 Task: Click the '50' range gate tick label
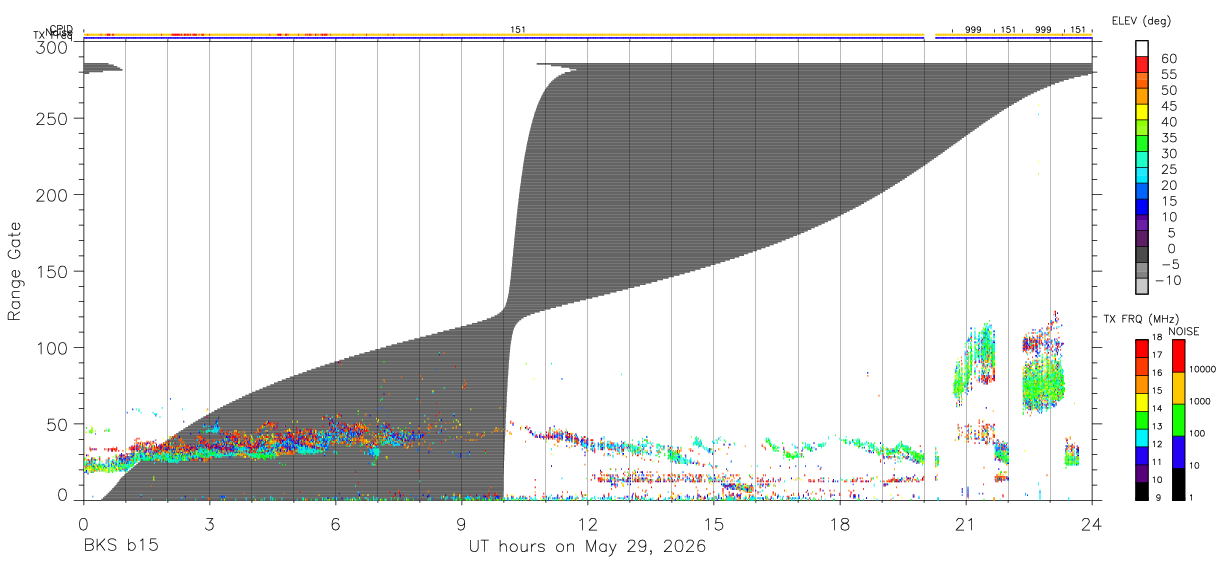point(57,424)
